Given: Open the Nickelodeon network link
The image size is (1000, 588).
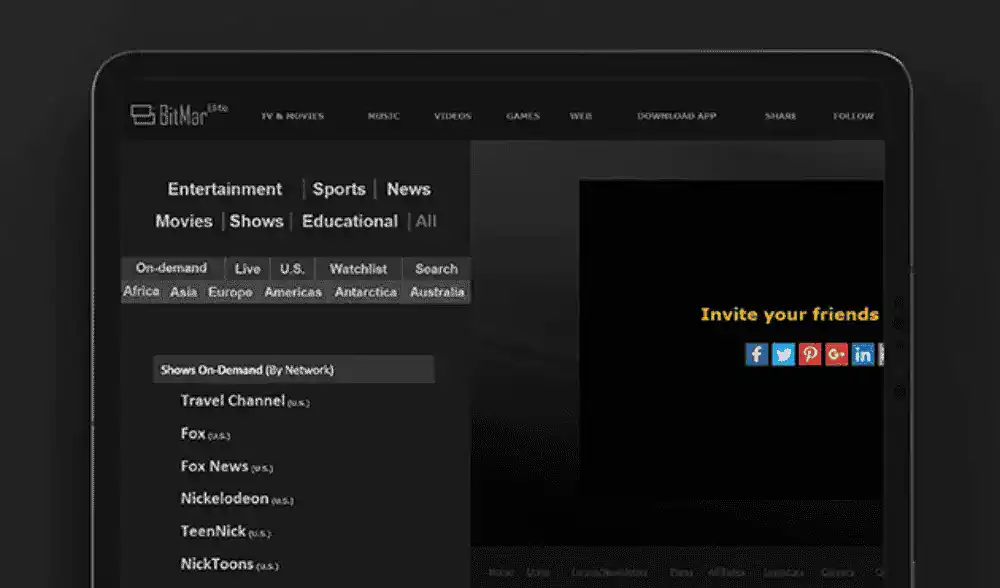Looking at the screenshot, I should [225, 498].
